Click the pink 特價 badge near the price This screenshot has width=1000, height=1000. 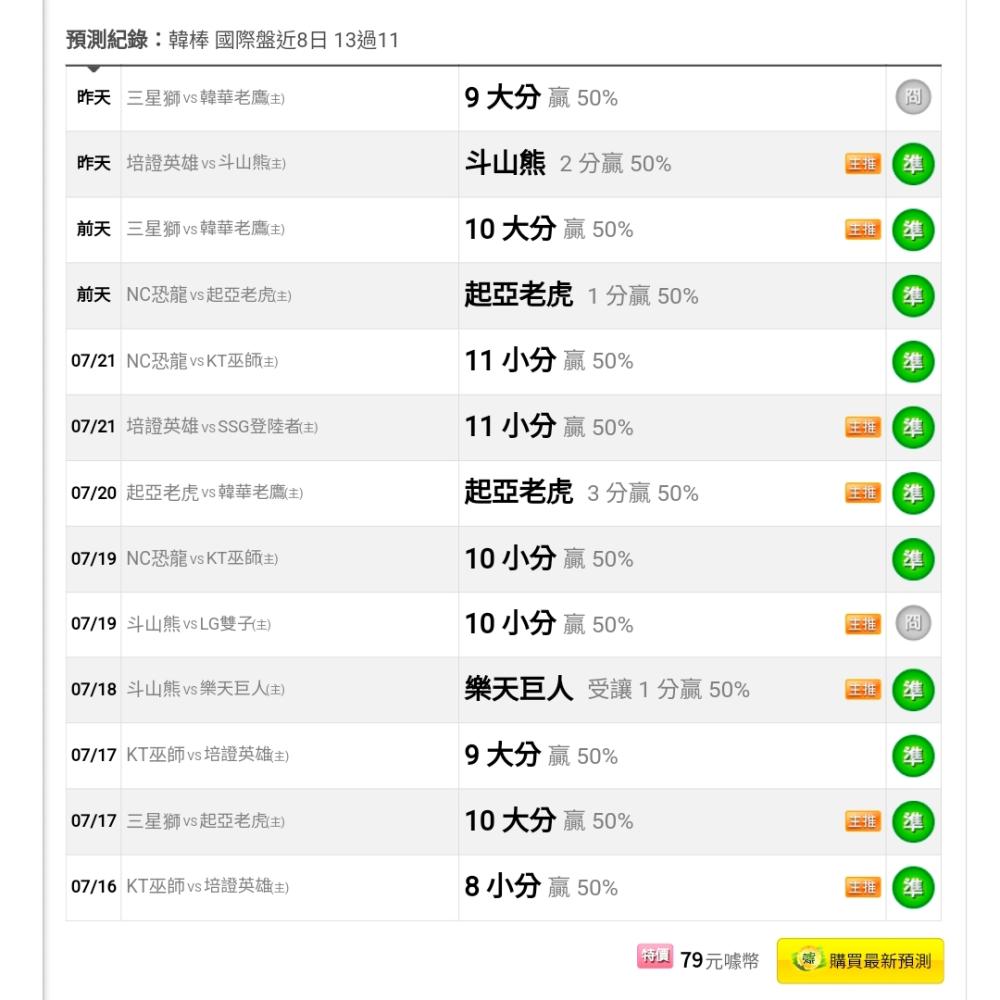(654, 956)
